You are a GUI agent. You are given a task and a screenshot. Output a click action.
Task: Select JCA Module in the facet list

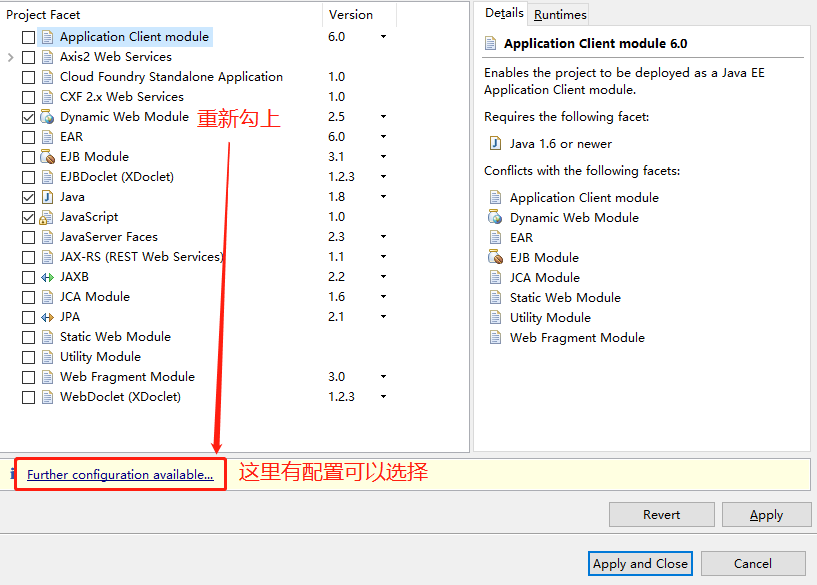click(95, 297)
